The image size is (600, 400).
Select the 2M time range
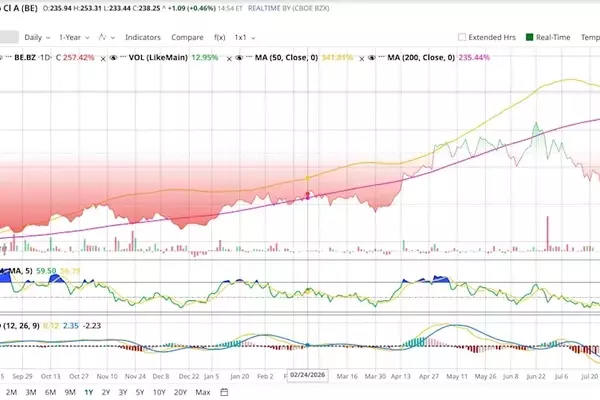point(11,392)
